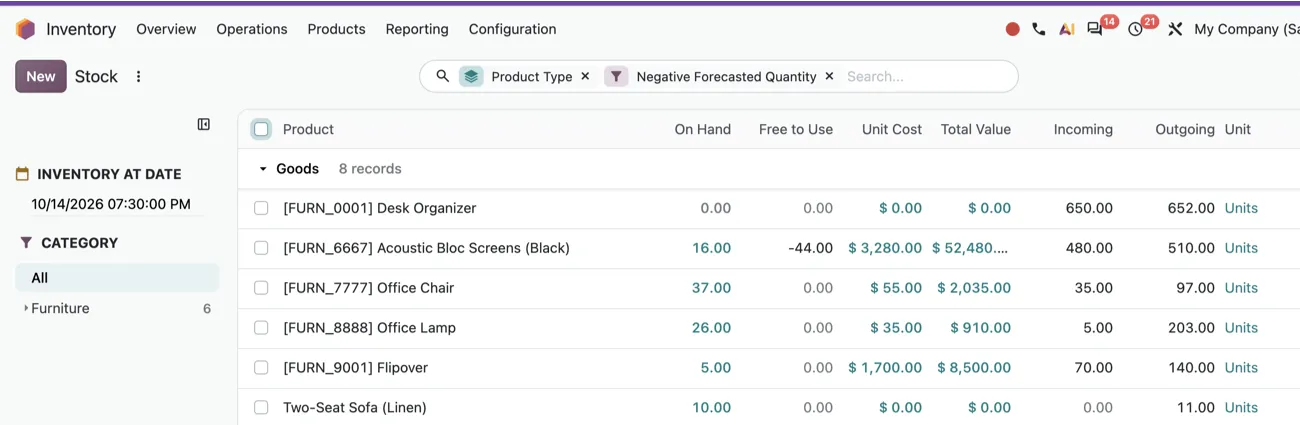Click the Category funnel icon
The image size is (1300, 425).
click(x=26, y=243)
